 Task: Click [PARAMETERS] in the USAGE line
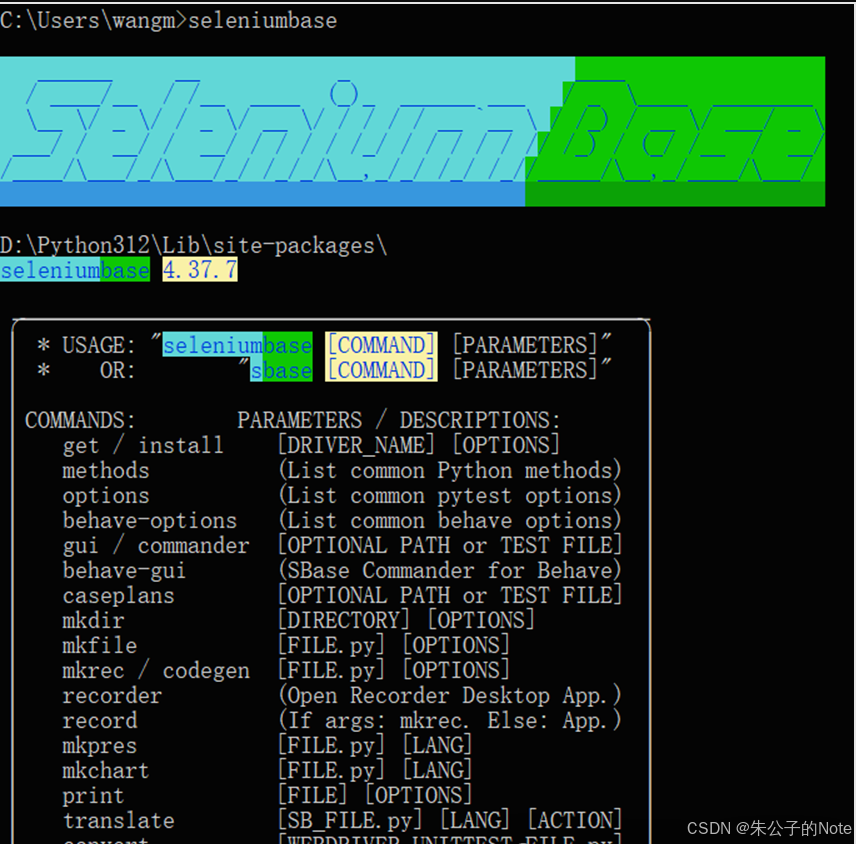(525, 345)
